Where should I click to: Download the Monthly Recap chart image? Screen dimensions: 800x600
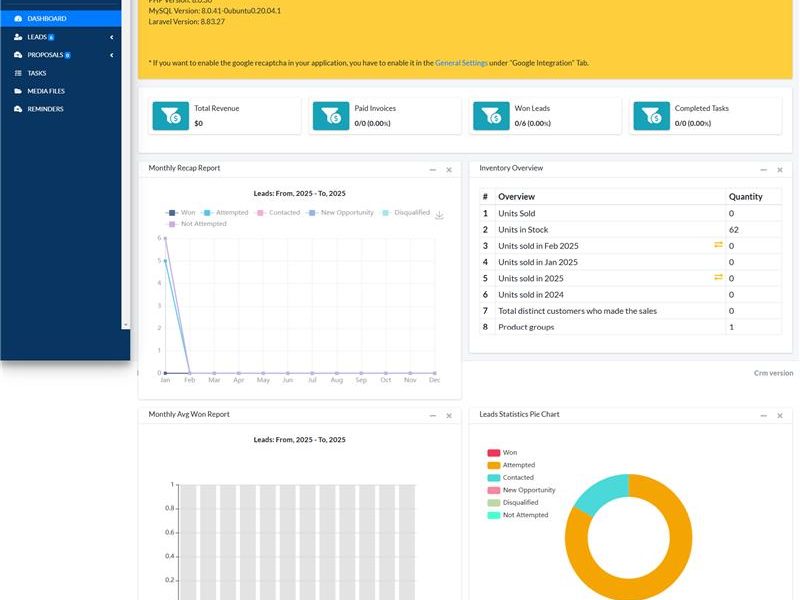[x=439, y=215]
